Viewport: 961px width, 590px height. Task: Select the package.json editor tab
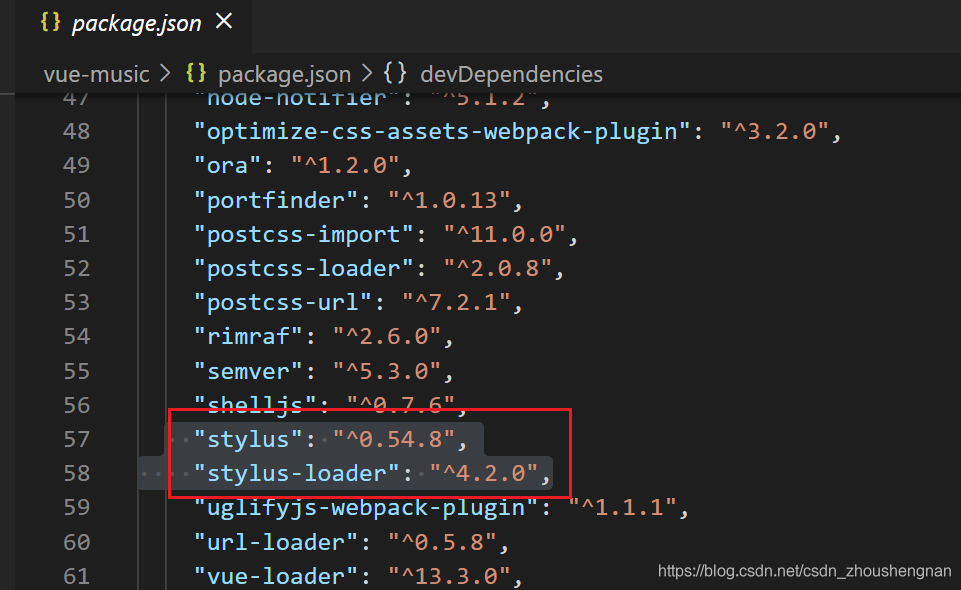coord(135,22)
